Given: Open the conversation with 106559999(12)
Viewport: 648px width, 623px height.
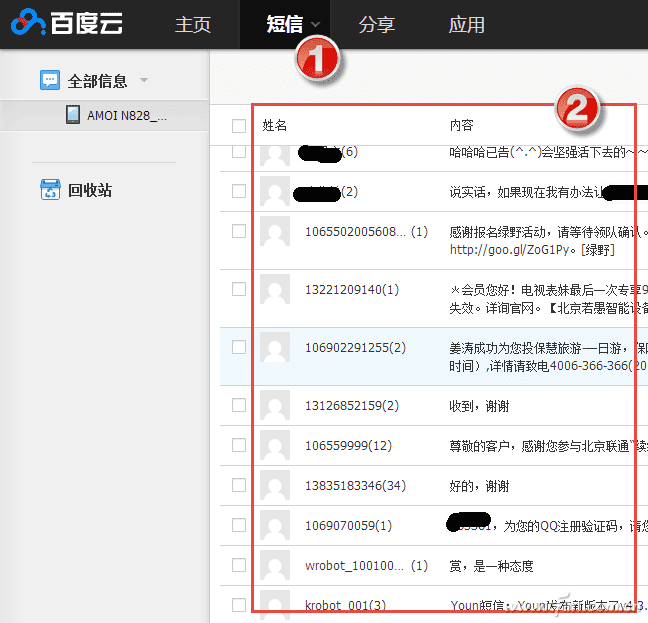Looking at the screenshot, I should click(348, 446).
